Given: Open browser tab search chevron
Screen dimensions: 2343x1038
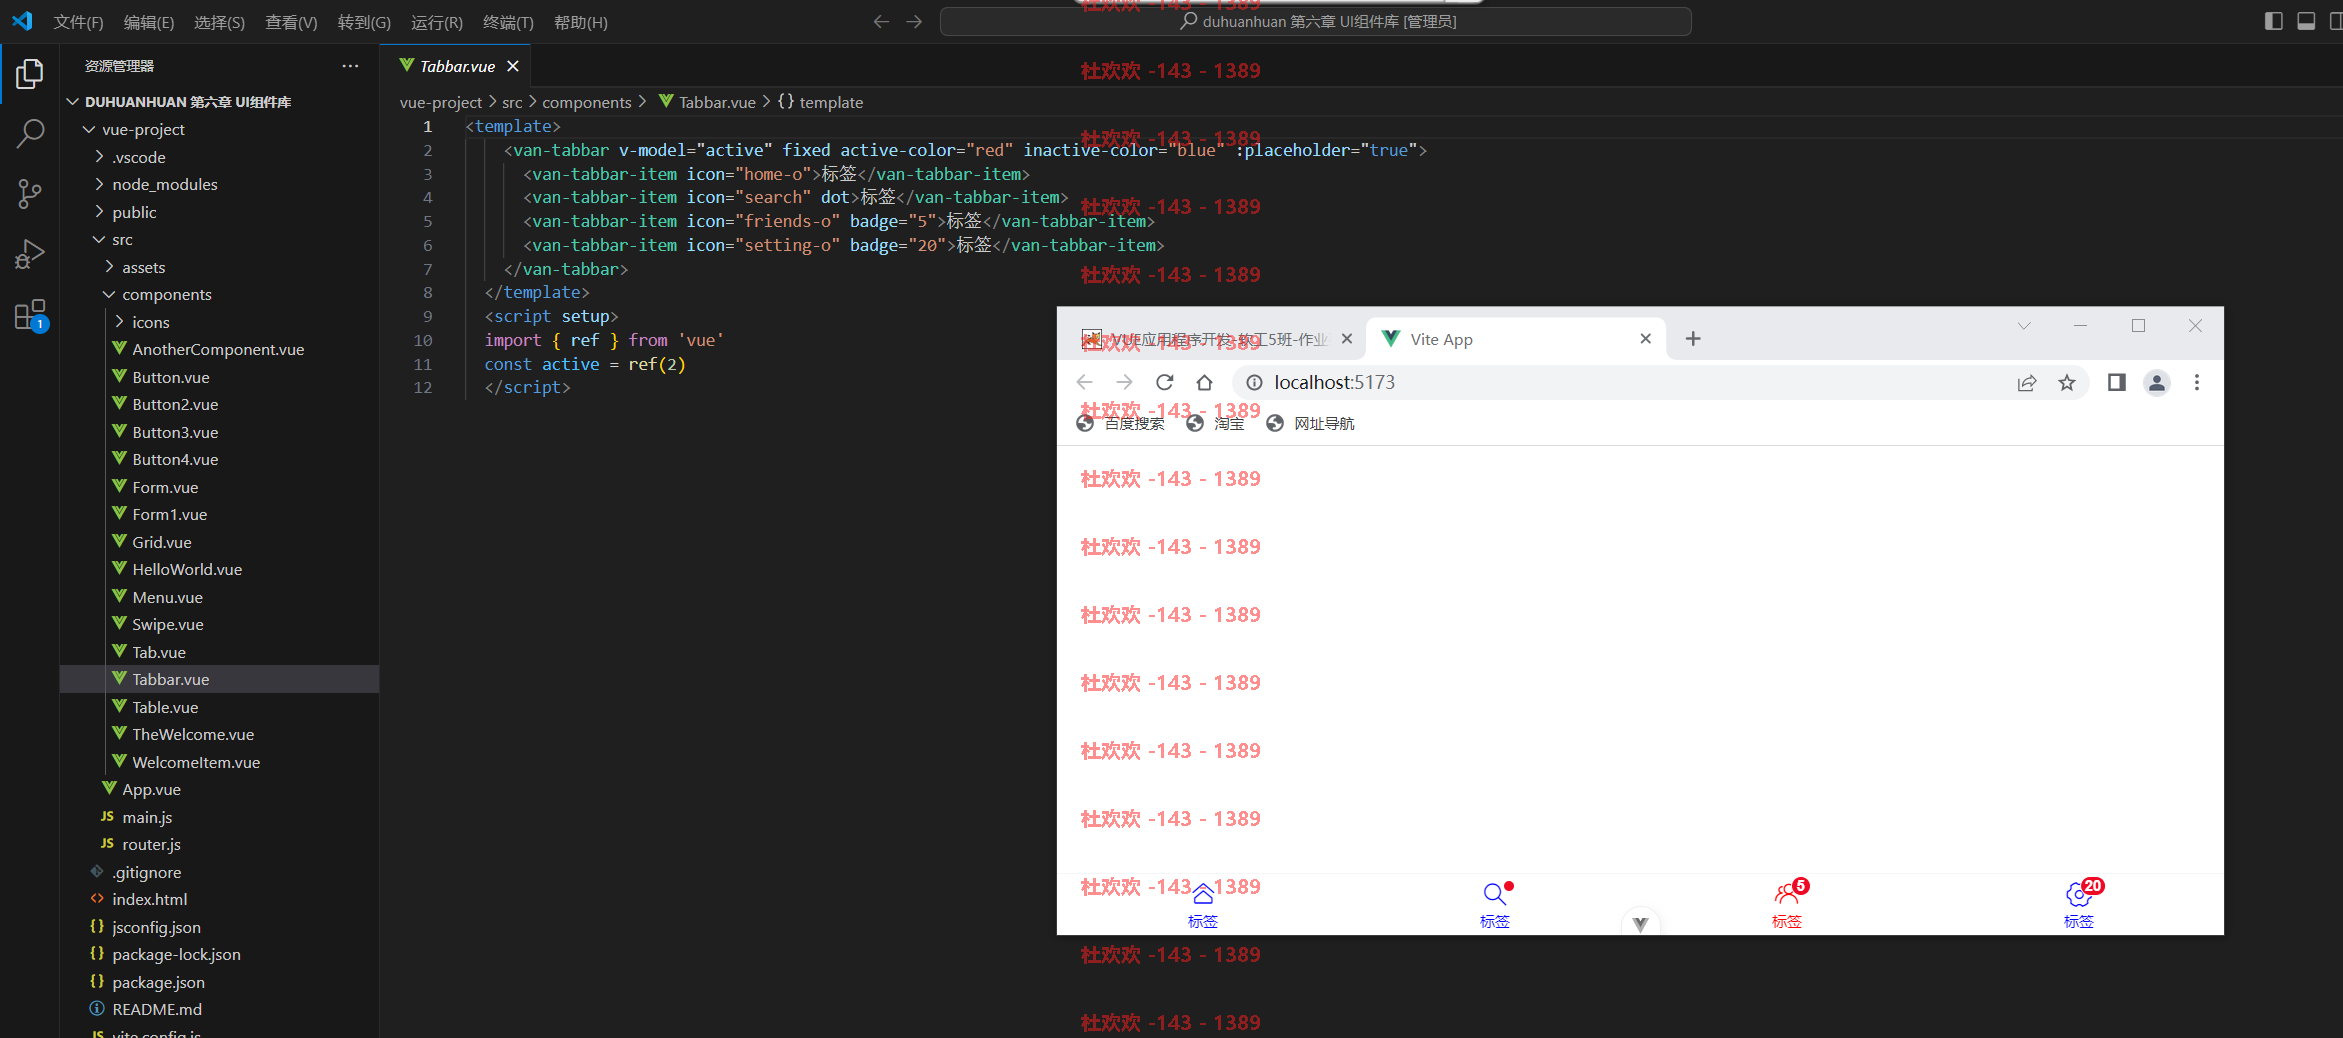Looking at the screenshot, I should click(x=2024, y=326).
